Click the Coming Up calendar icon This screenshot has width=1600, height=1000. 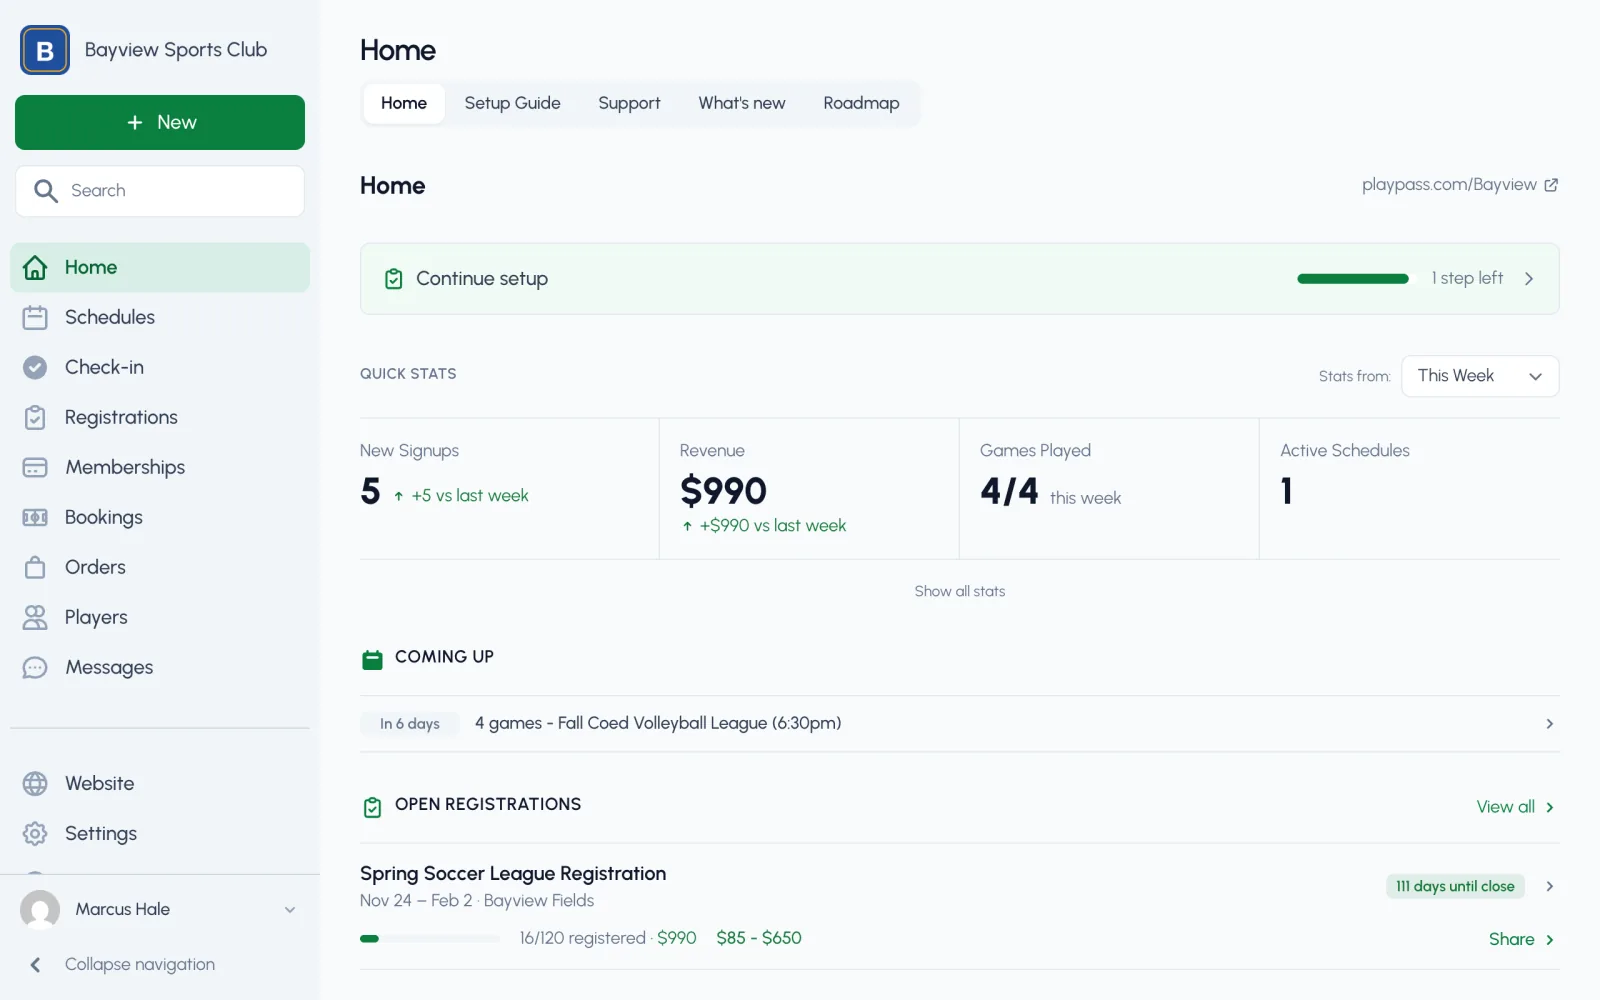pyautogui.click(x=372, y=659)
